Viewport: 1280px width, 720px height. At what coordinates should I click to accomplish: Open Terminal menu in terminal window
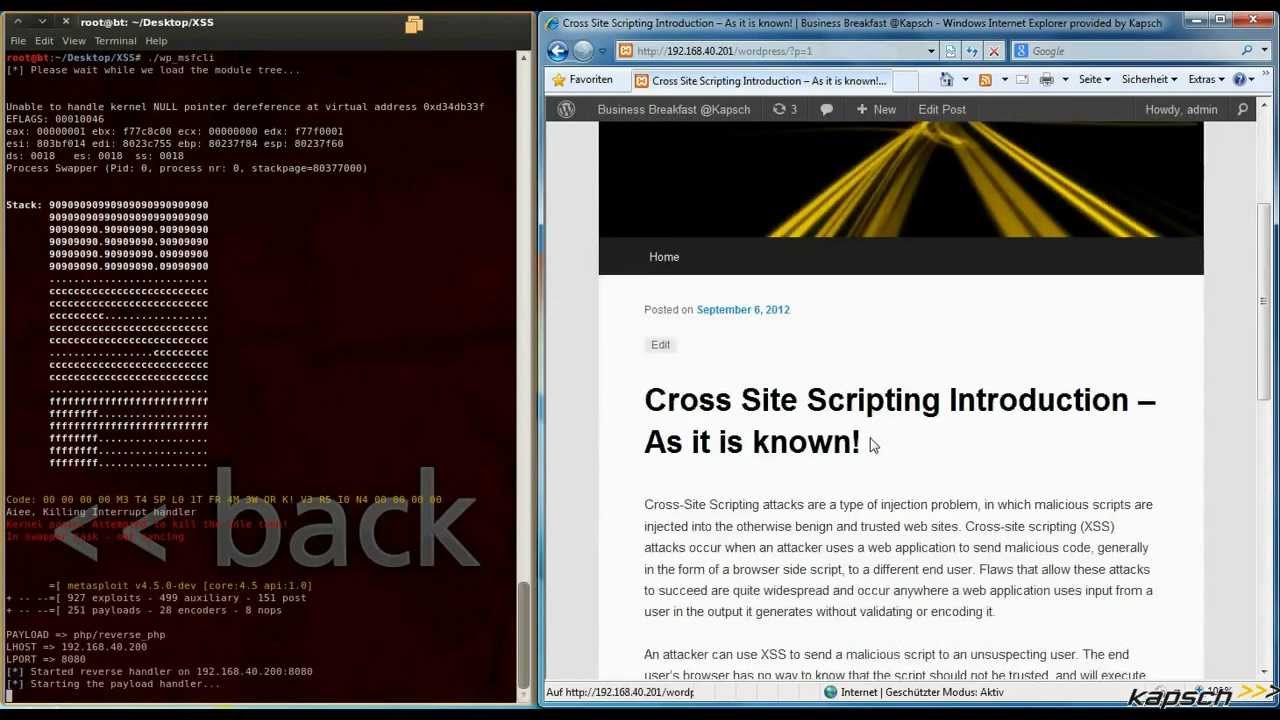click(115, 41)
